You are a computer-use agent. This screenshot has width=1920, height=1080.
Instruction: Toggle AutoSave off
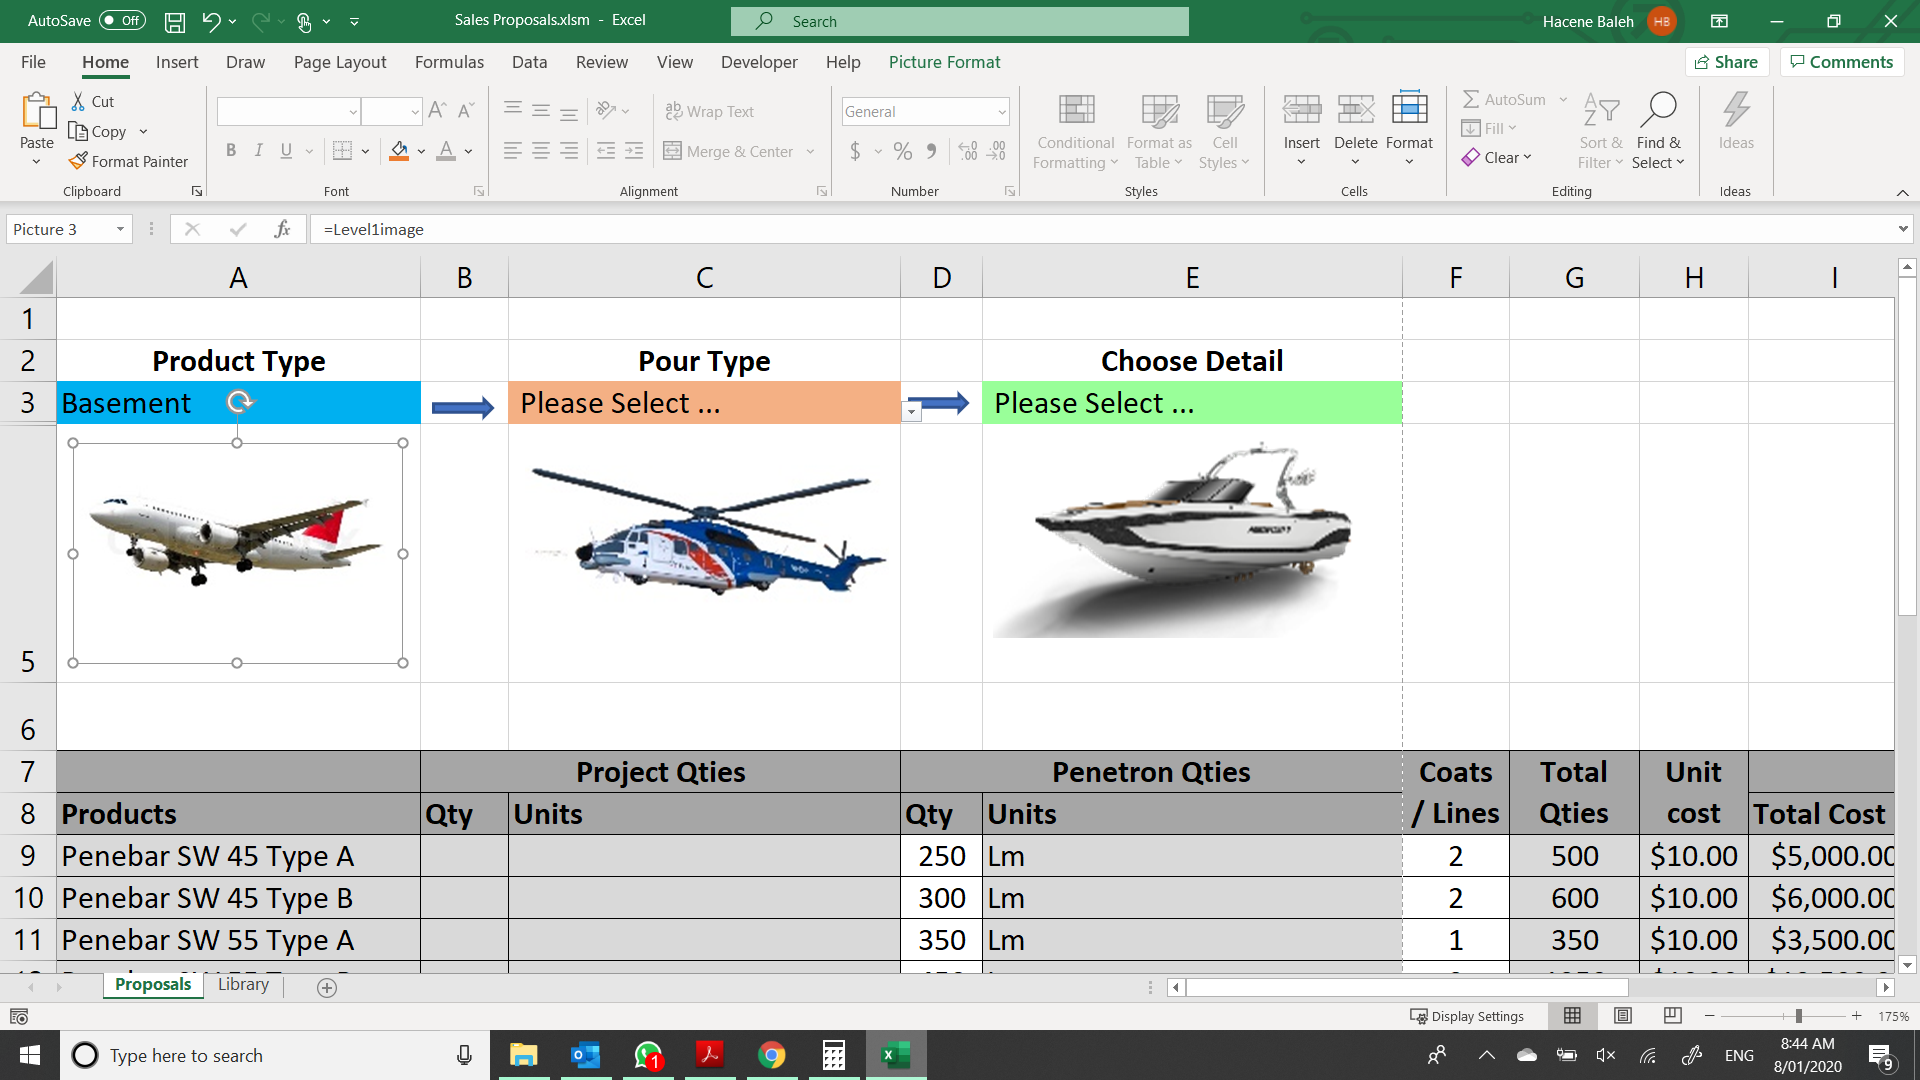point(120,20)
